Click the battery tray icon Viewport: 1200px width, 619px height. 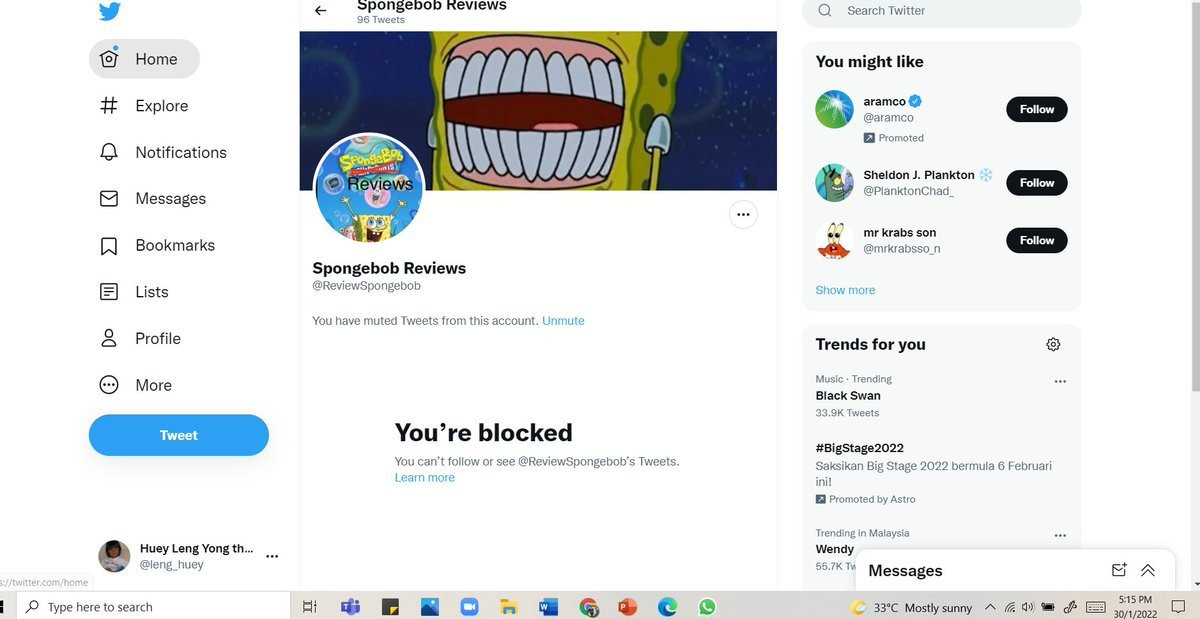[1048, 607]
